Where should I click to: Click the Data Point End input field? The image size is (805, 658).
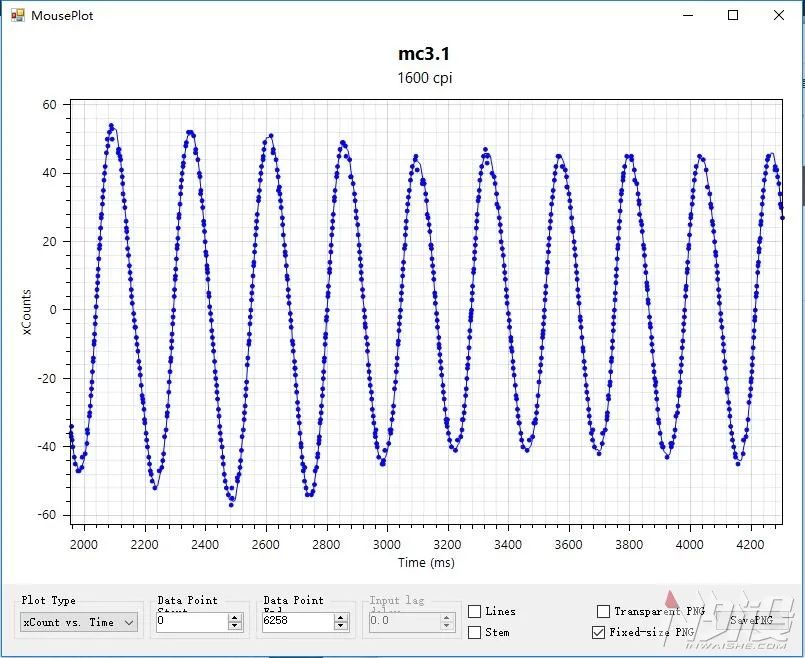pyautogui.click(x=297, y=622)
